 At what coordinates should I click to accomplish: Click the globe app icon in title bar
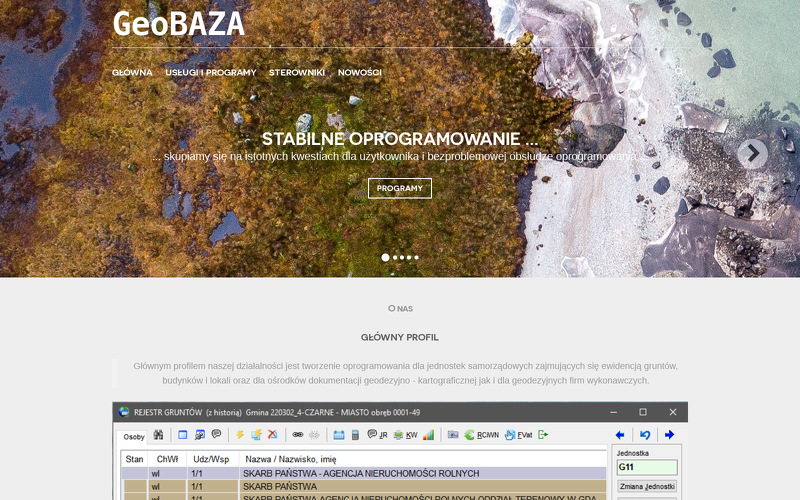[x=123, y=412]
